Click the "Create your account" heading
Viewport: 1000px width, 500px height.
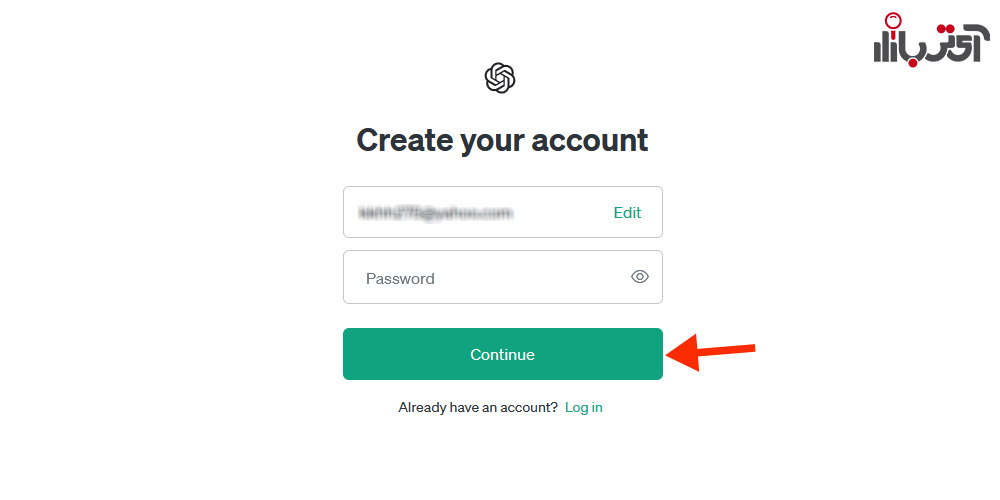click(502, 140)
